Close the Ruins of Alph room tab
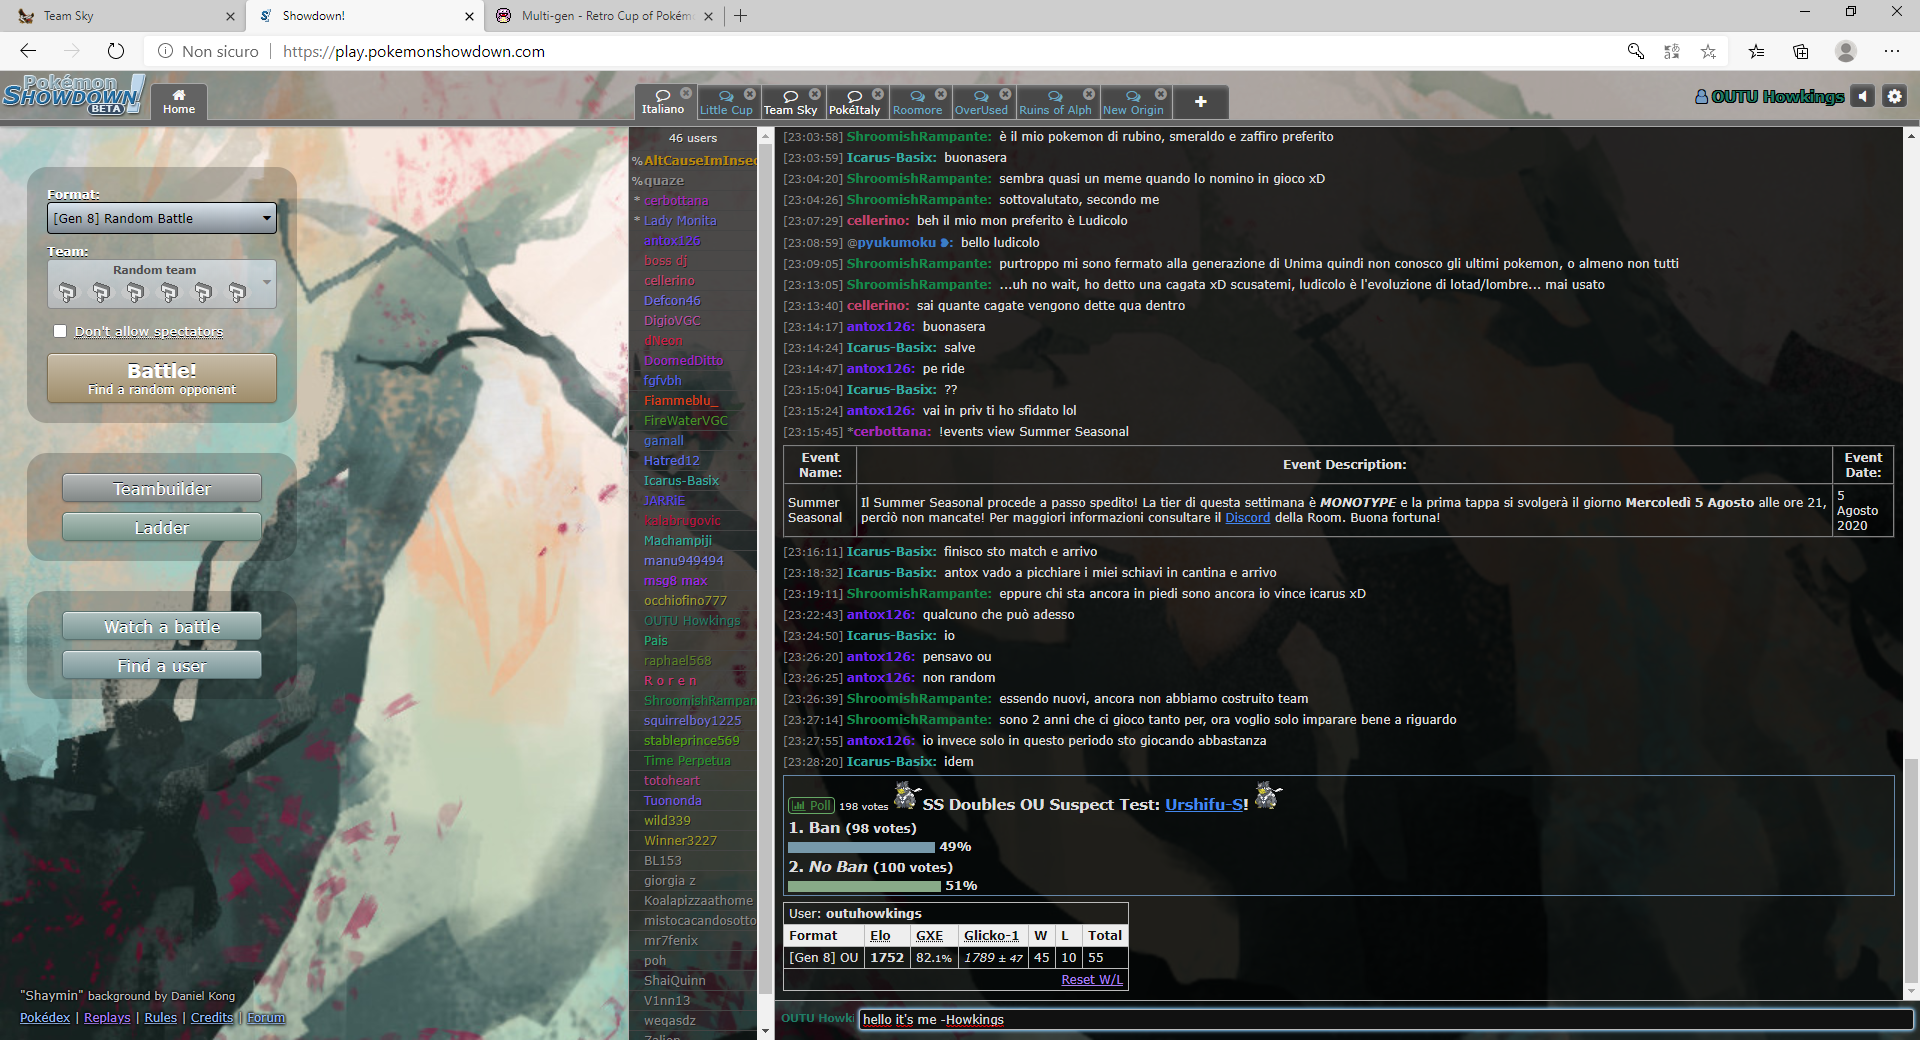The image size is (1920, 1040). pyautogui.click(x=1089, y=94)
